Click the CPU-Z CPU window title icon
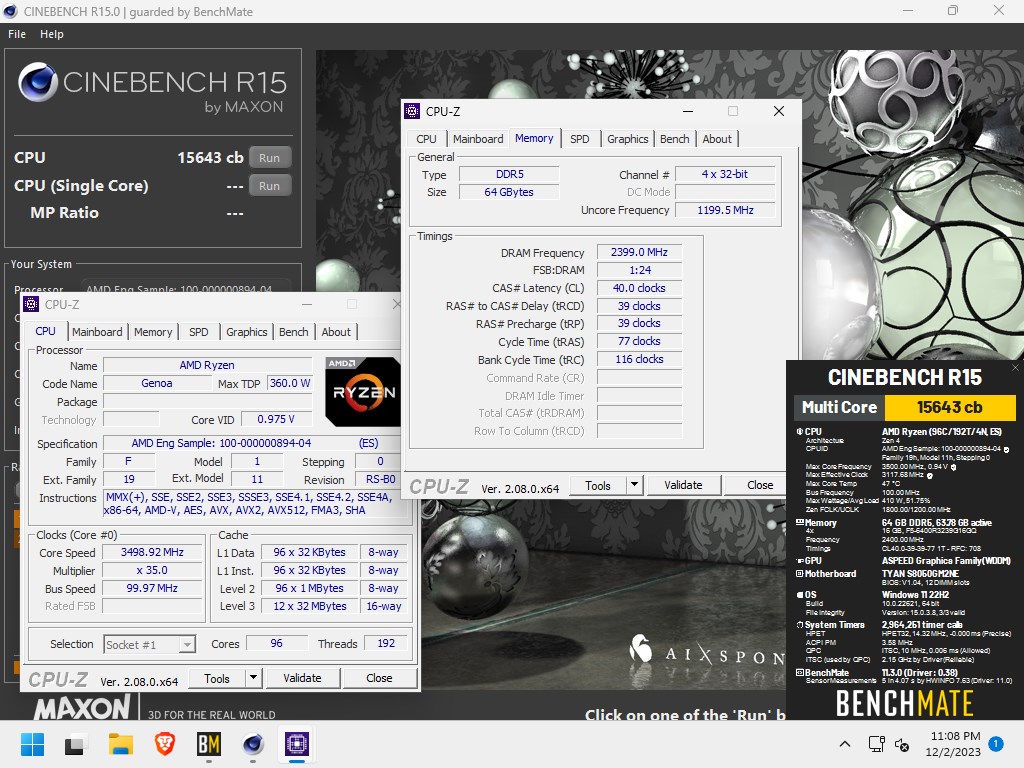This screenshot has width=1024, height=768. click(31, 304)
